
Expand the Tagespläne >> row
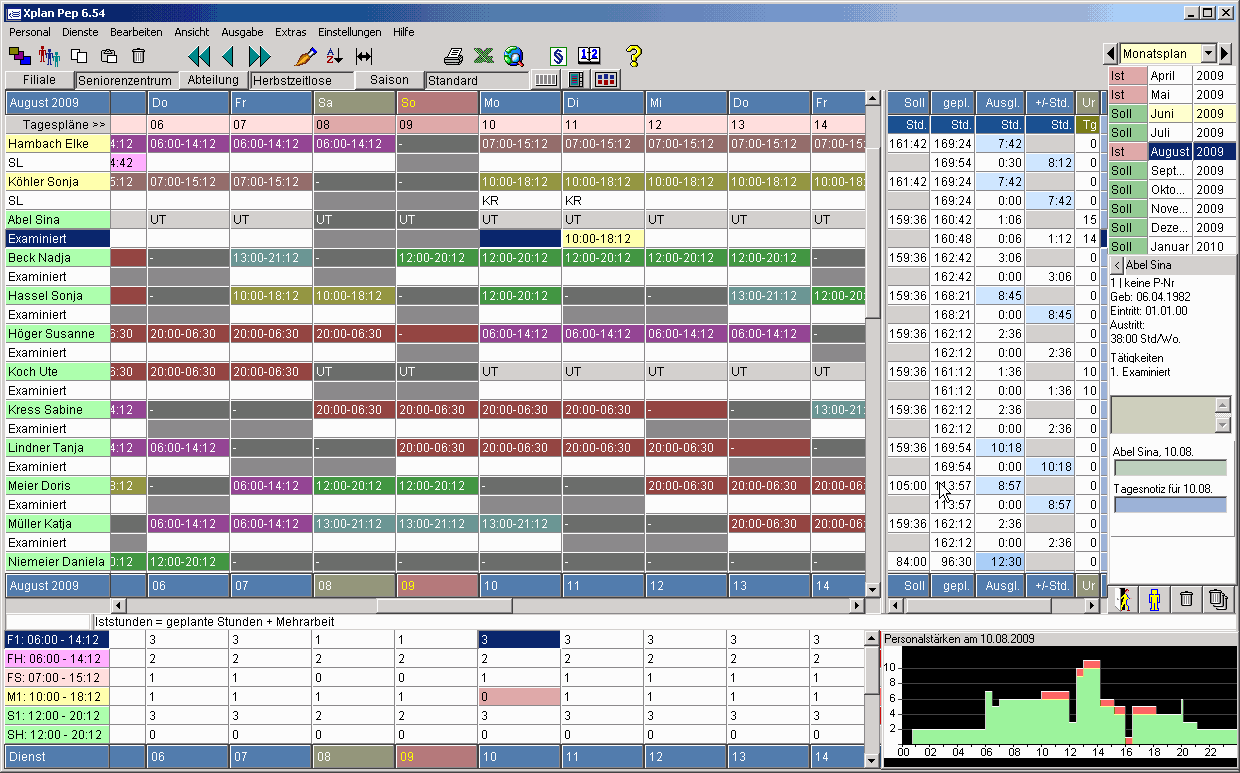coord(57,125)
